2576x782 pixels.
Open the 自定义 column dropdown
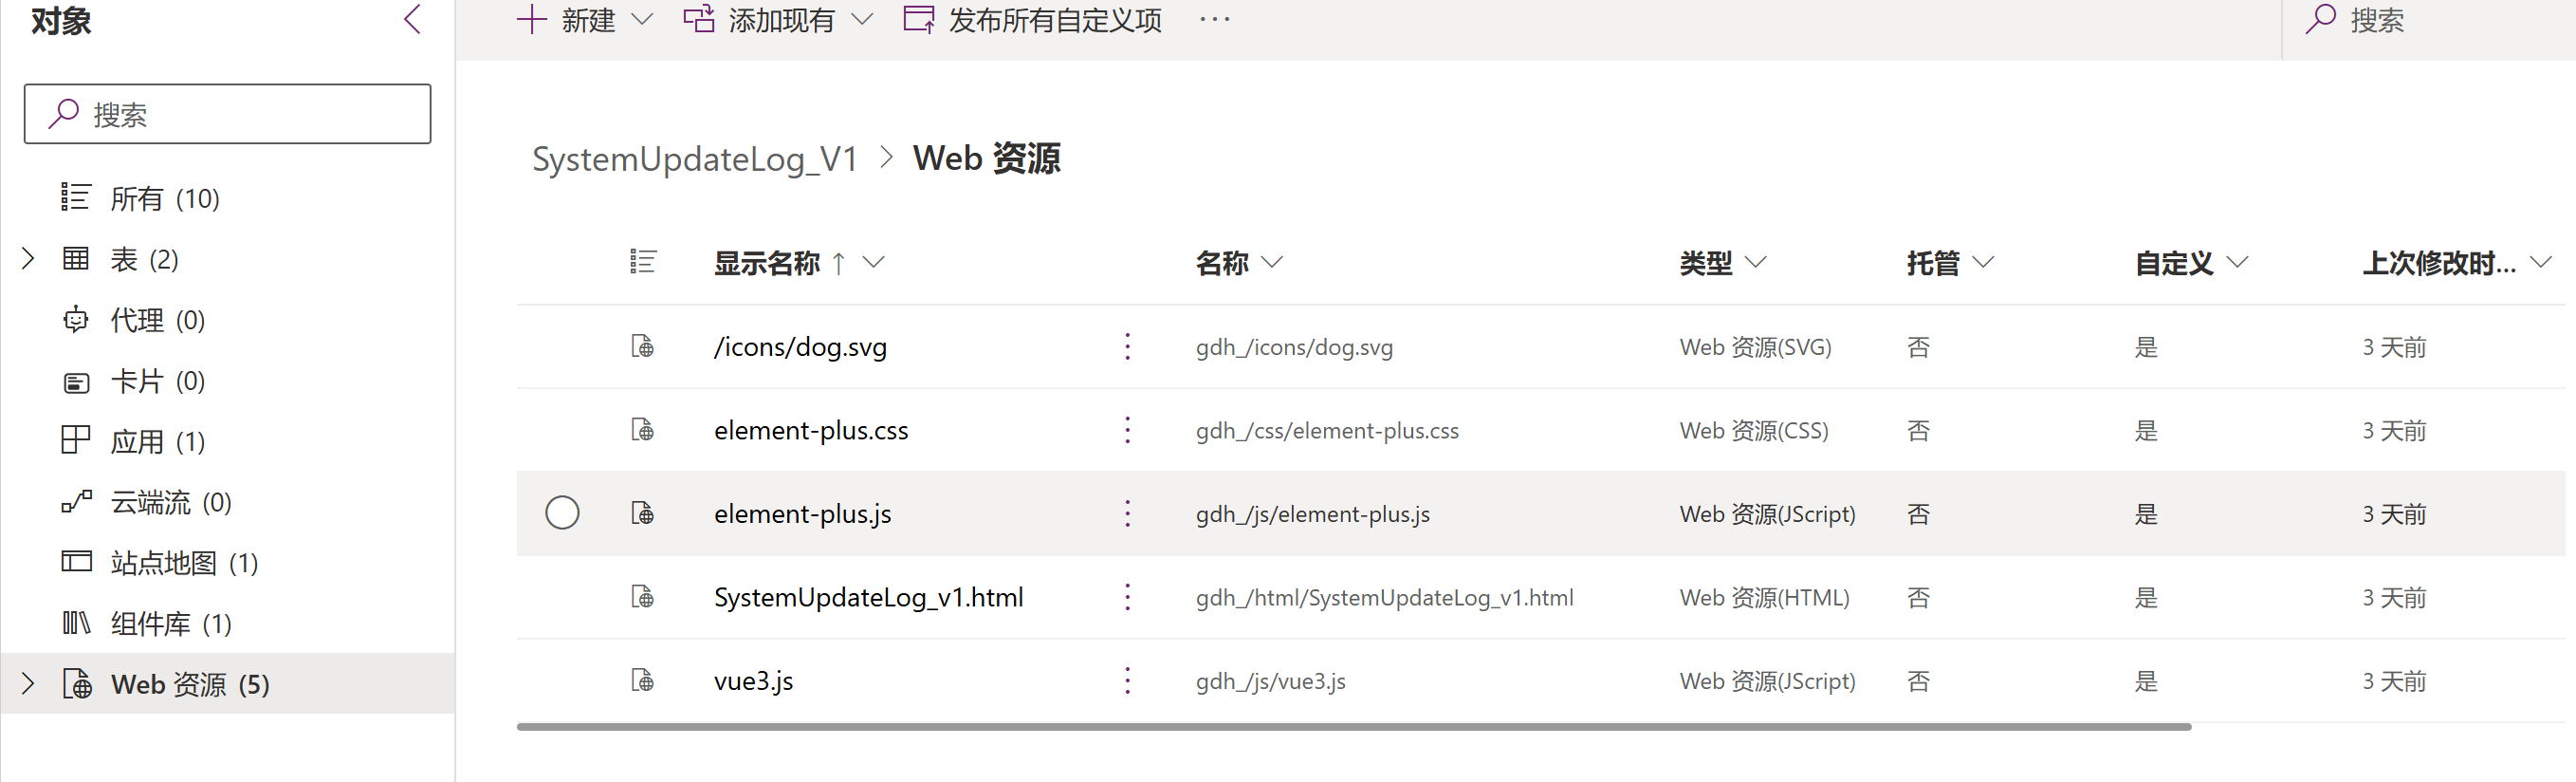pos(2237,262)
